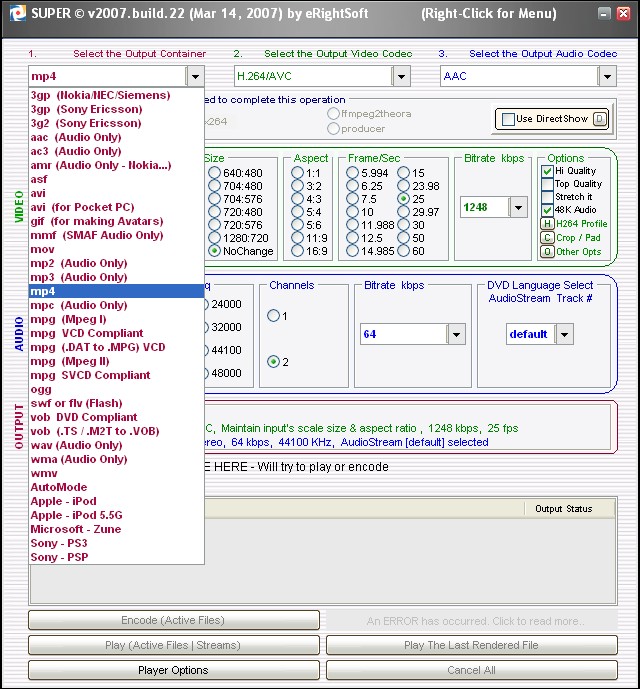The height and width of the screenshot is (689, 640).
Task: Choose mp3 (Audio Only) container
Action: [116, 277]
